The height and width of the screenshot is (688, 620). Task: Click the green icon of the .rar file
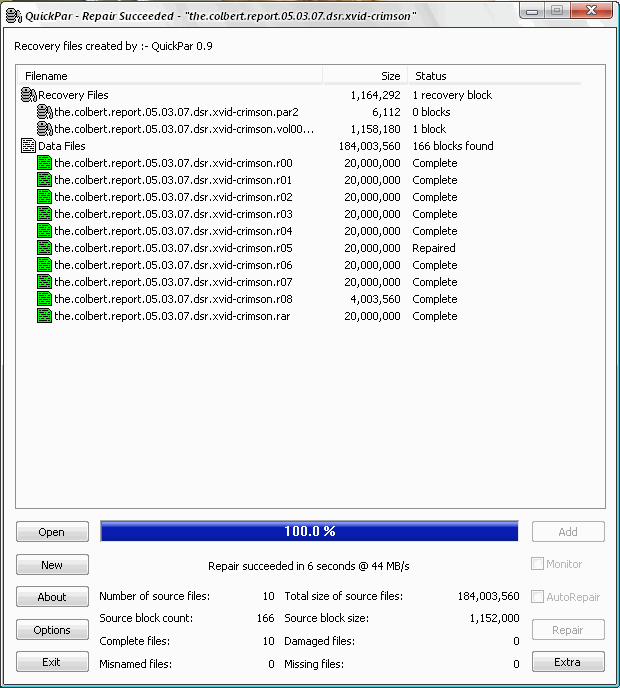click(x=44, y=316)
